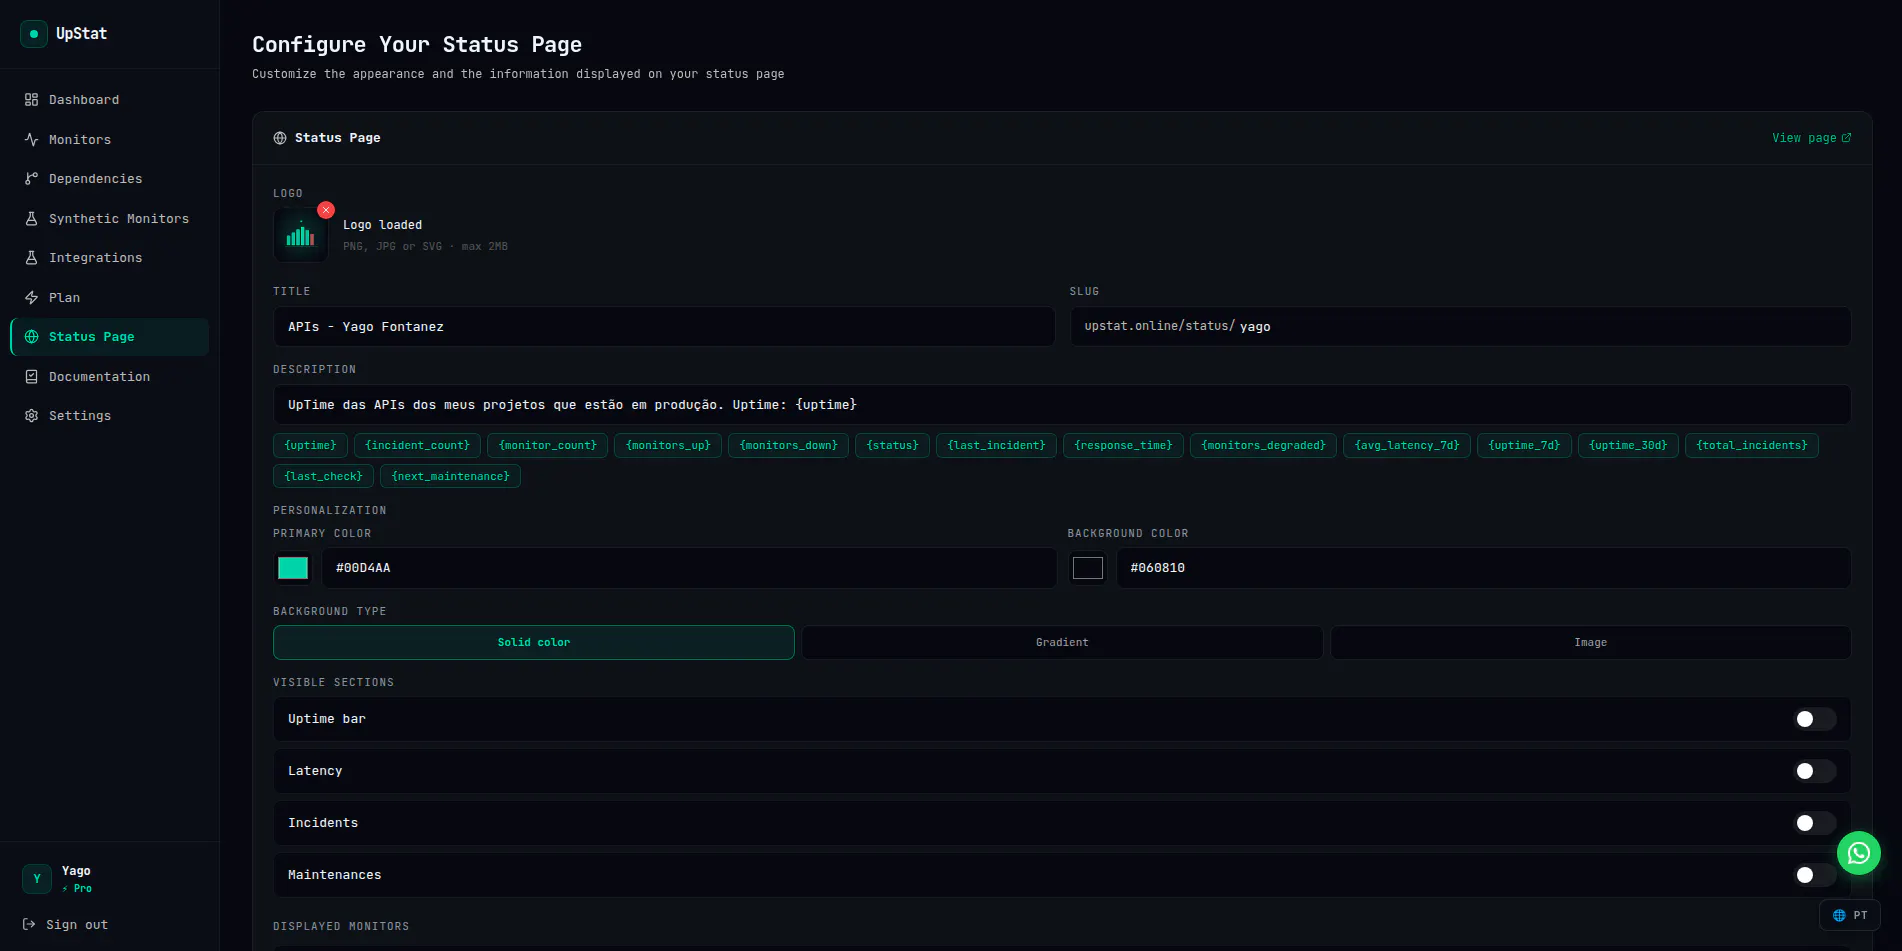The height and width of the screenshot is (951, 1902).
Task: Edit the background color hex field
Action: tap(1483, 568)
